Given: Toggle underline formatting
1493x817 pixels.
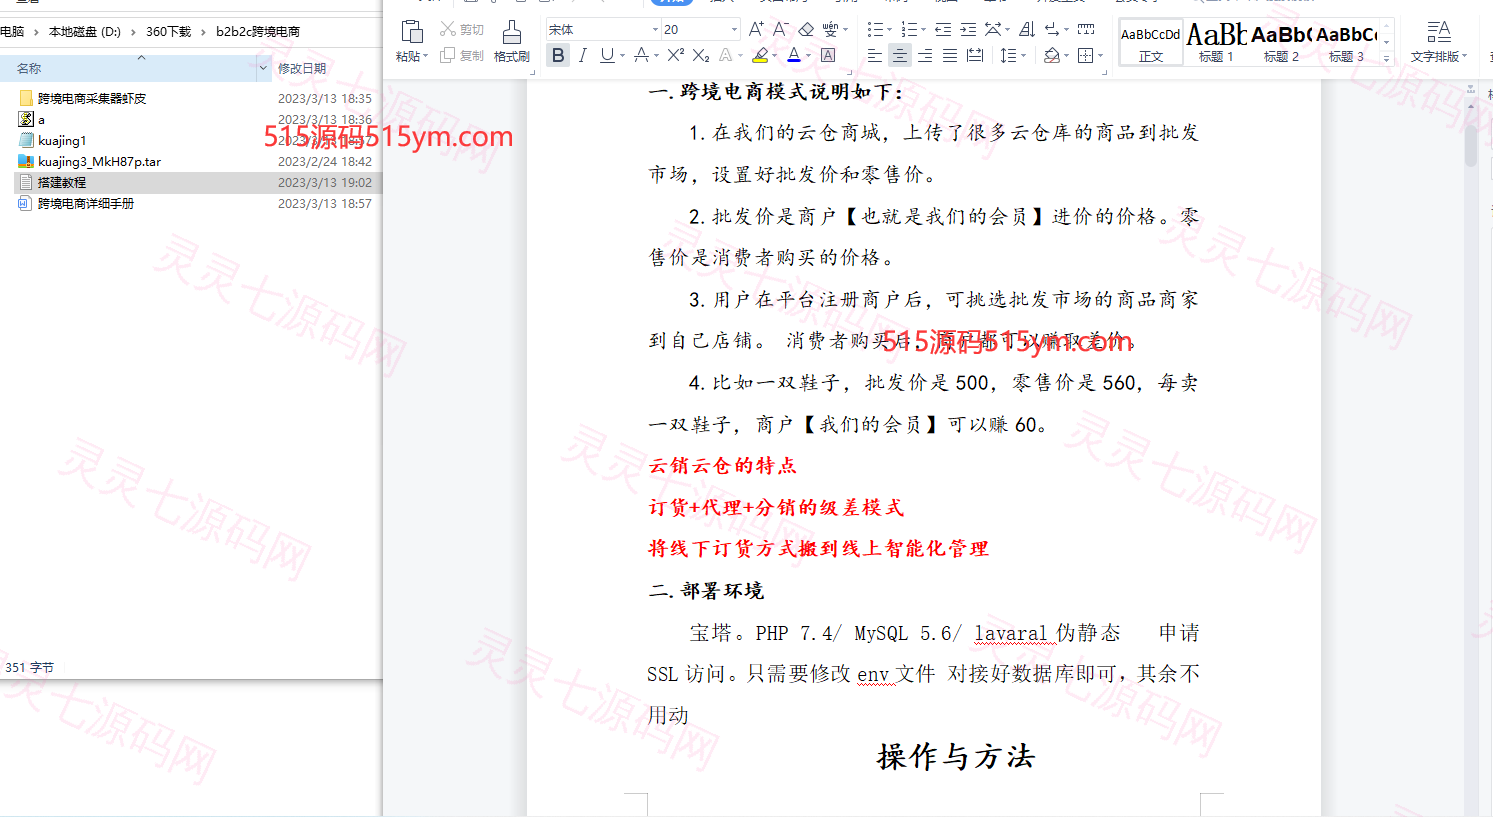Looking at the screenshot, I should (x=607, y=56).
